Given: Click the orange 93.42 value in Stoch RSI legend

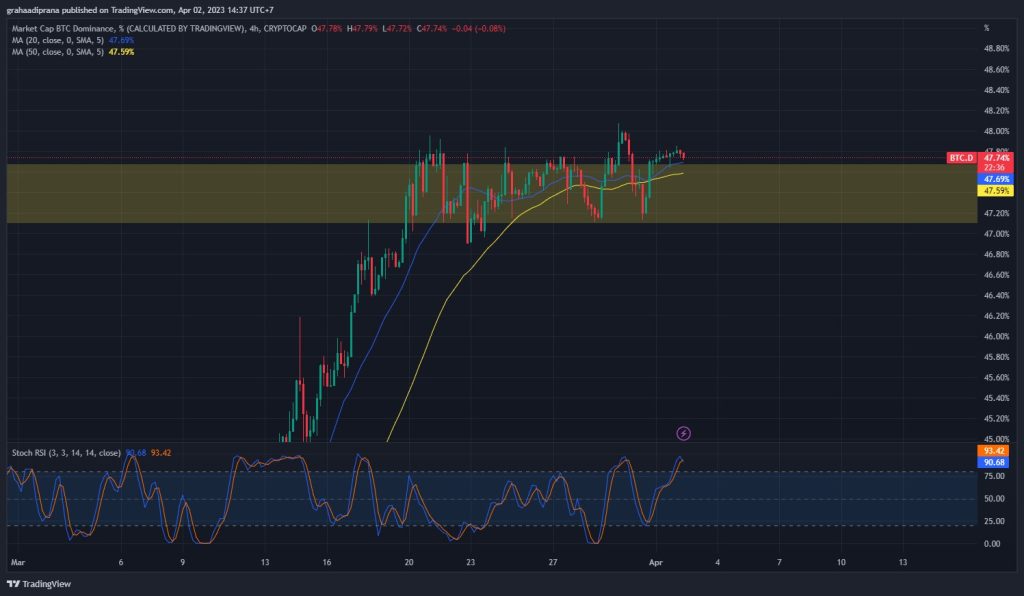Looking at the screenshot, I should coord(161,452).
